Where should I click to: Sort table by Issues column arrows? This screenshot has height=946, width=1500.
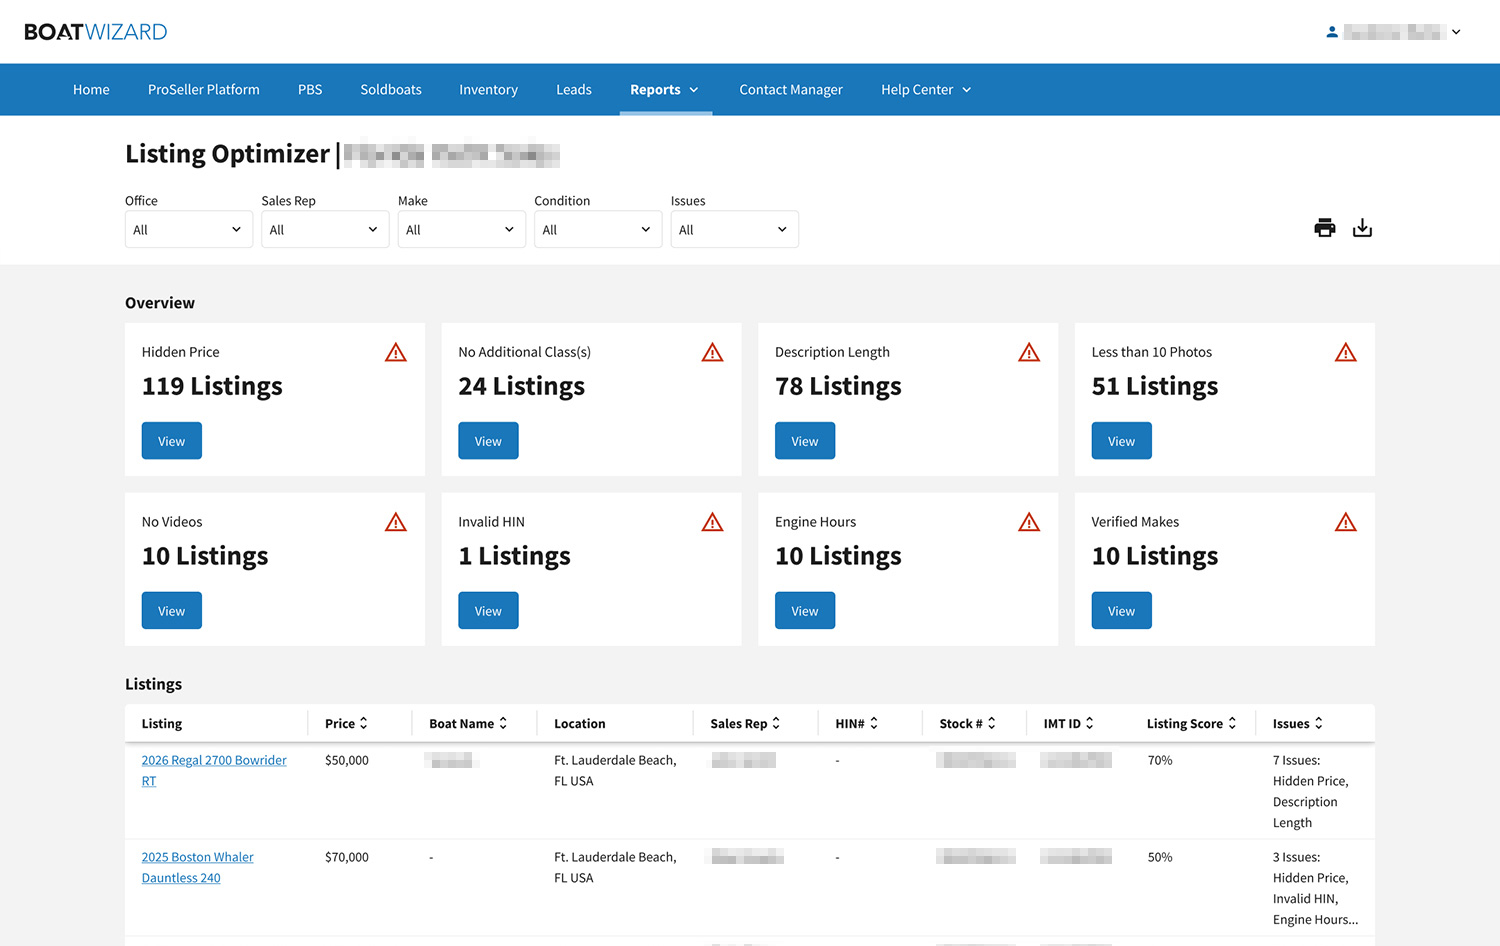tap(1318, 723)
